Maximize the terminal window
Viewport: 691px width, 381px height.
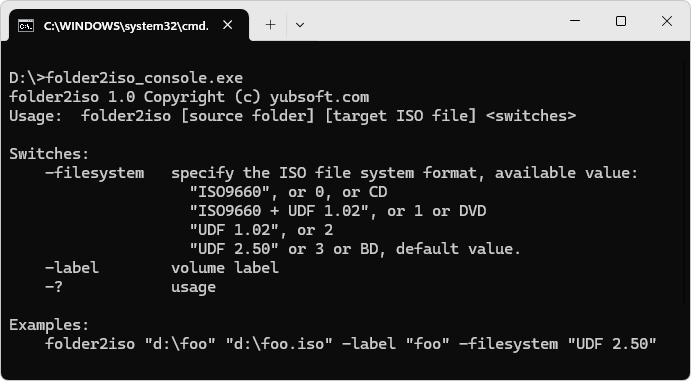click(x=620, y=21)
